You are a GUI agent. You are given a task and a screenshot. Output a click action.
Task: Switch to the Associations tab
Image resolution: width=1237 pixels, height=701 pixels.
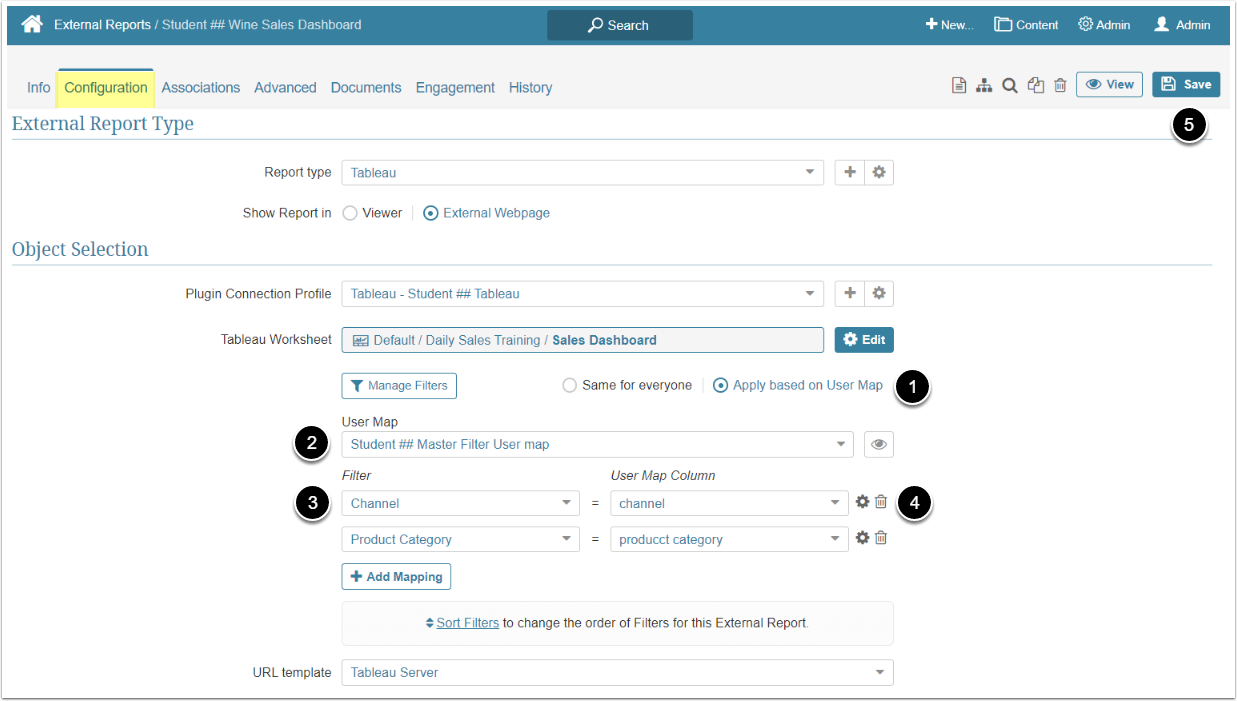point(201,88)
